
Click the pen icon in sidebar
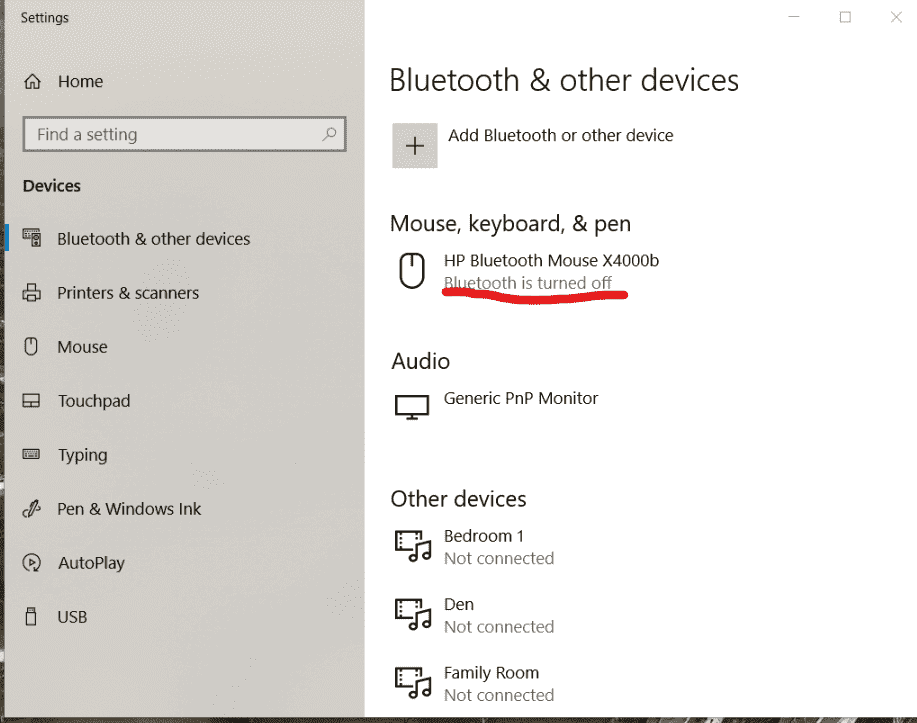pos(31,509)
